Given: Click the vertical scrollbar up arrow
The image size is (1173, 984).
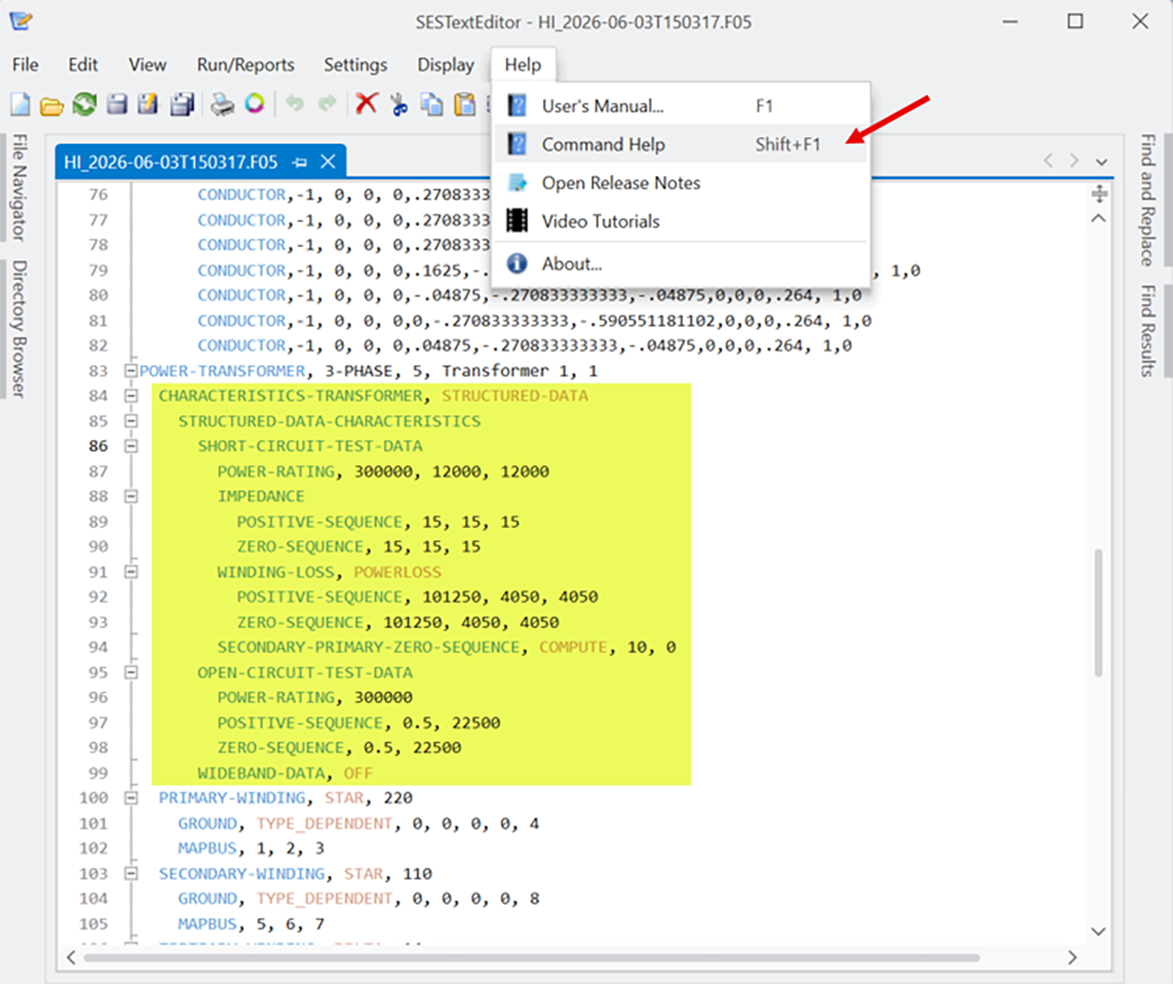Looking at the screenshot, I should pyautogui.click(x=1098, y=219).
